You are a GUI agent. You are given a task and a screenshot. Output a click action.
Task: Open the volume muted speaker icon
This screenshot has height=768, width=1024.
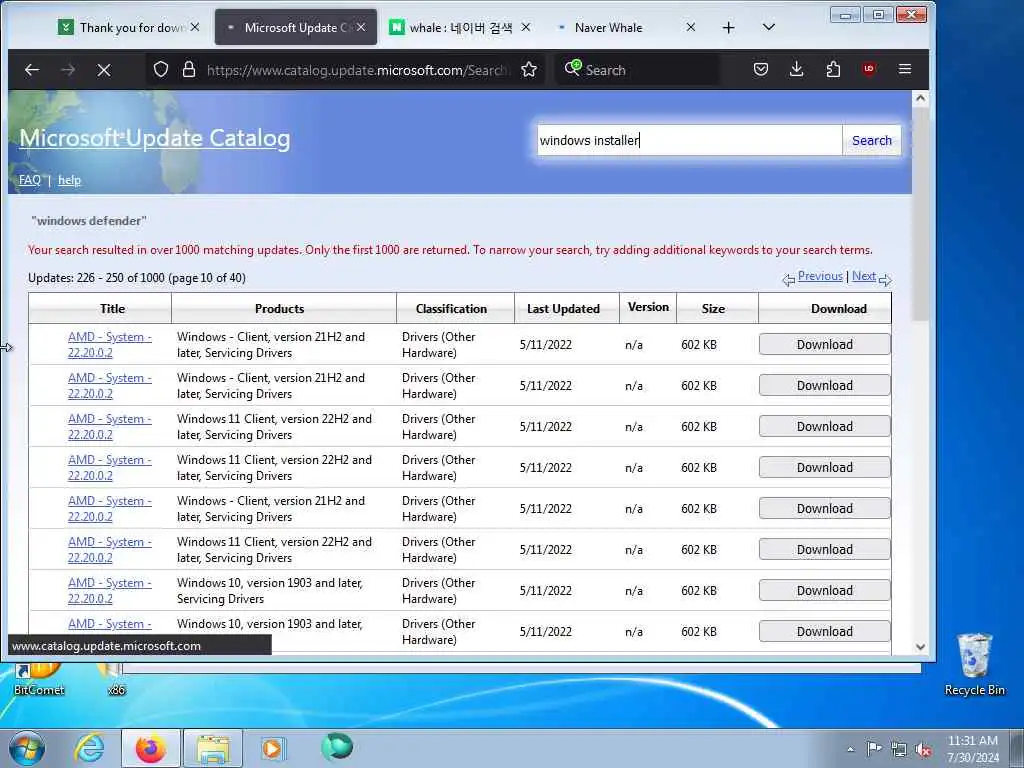(923, 750)
